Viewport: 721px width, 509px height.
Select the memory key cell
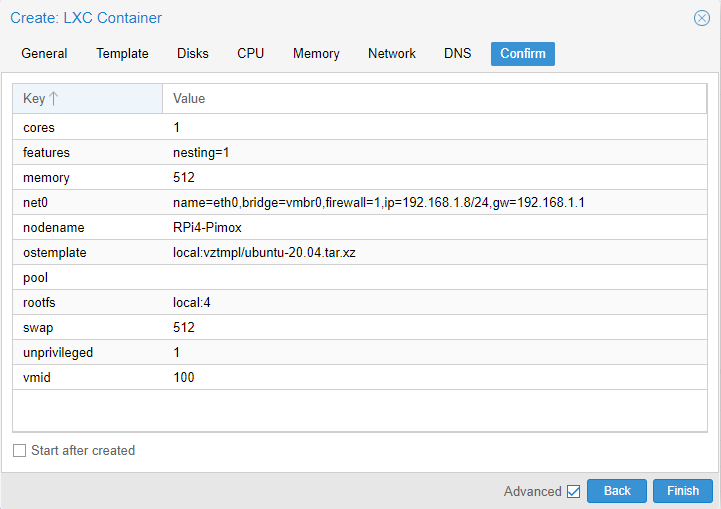pyautogui.click(x=87, y=177)
